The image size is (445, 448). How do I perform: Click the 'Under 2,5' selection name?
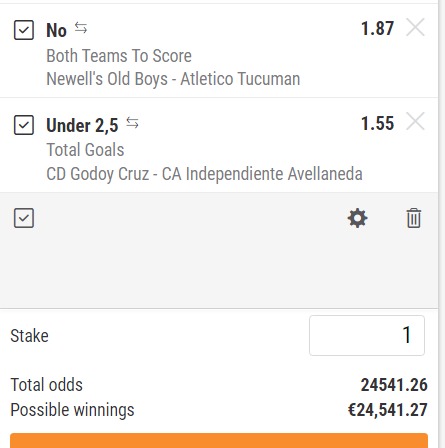(x=82, y=126)
